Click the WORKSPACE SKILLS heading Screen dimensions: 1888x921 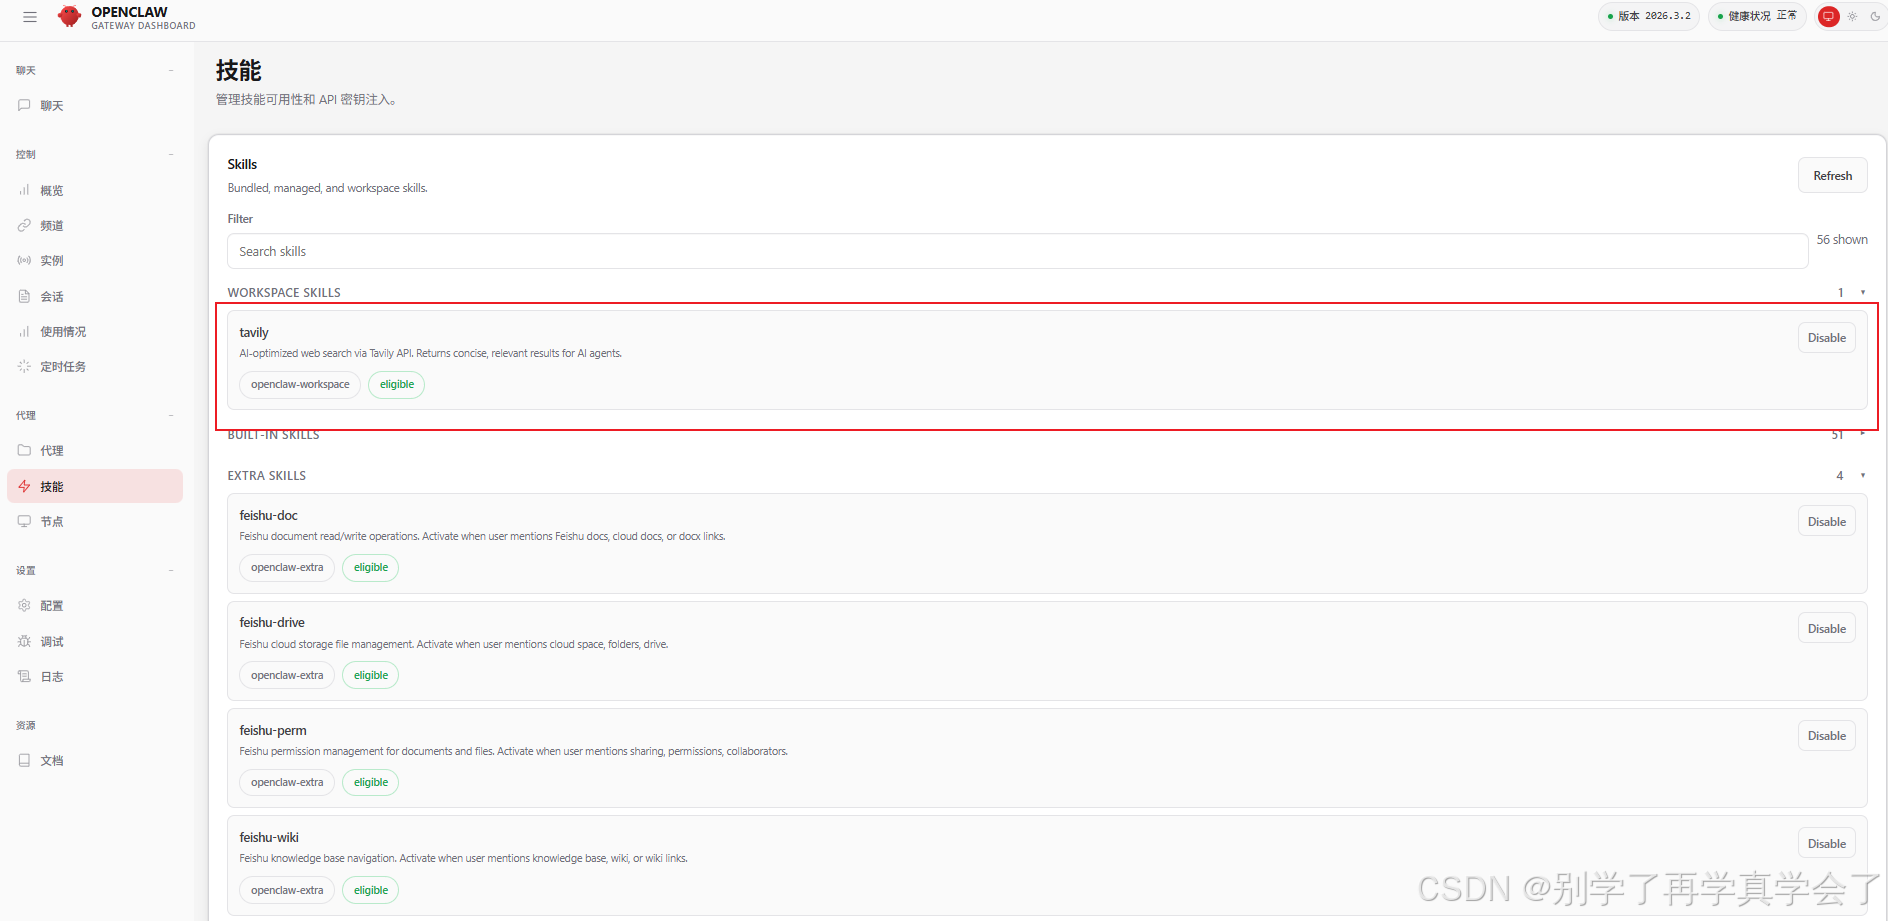284,292
